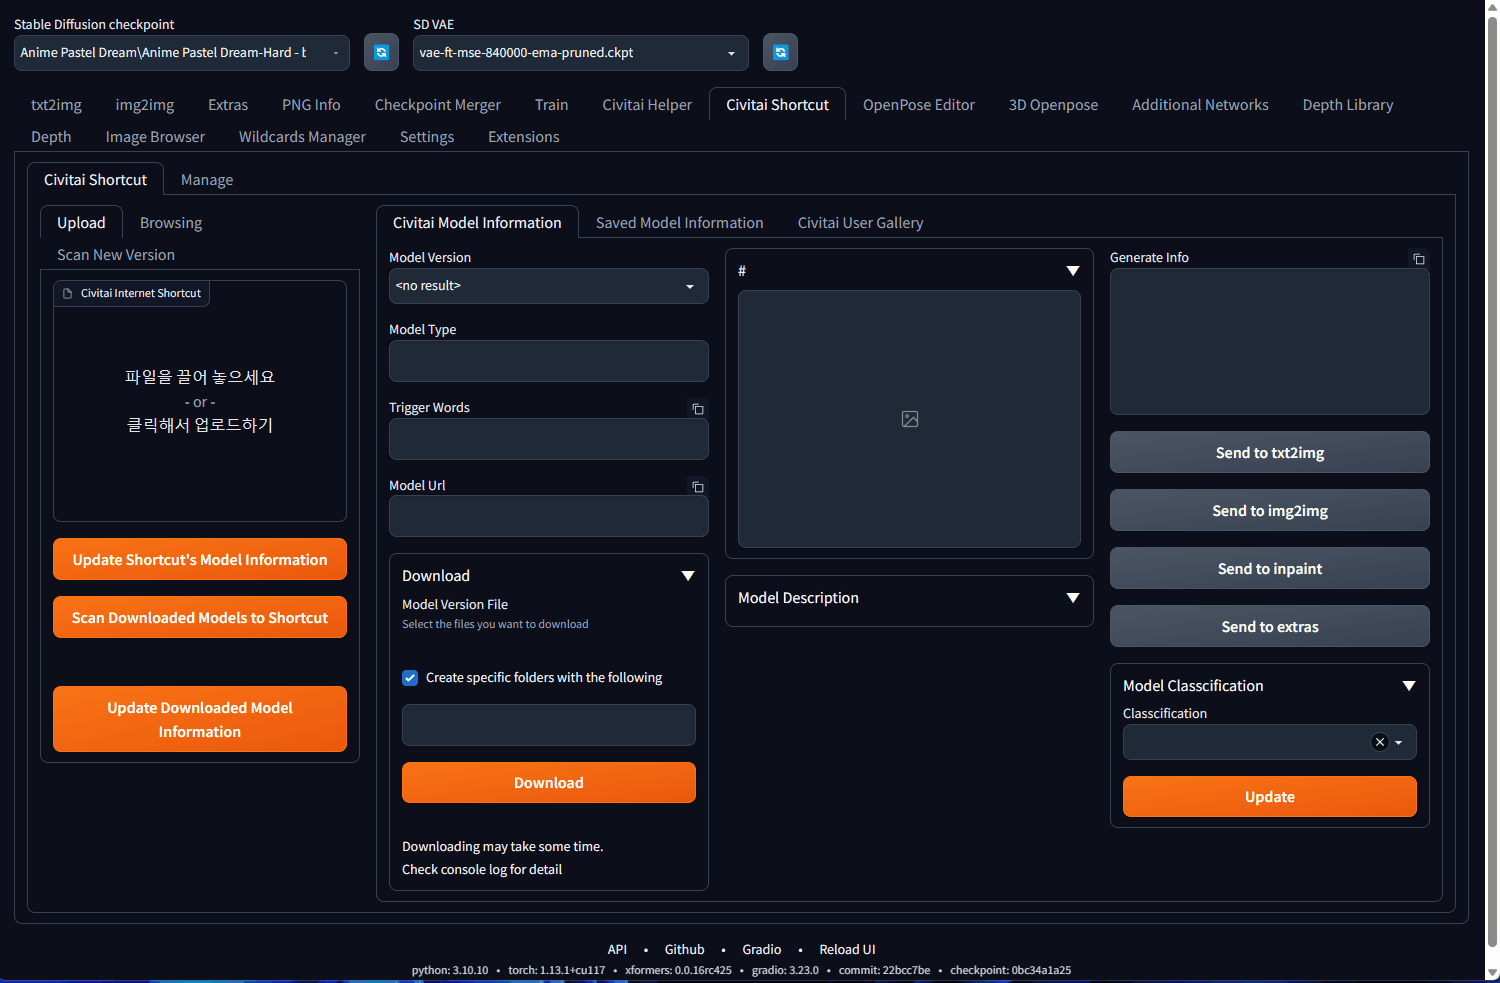Open the Depth Library tab

pyautogui.click(x=1348, y=105)
